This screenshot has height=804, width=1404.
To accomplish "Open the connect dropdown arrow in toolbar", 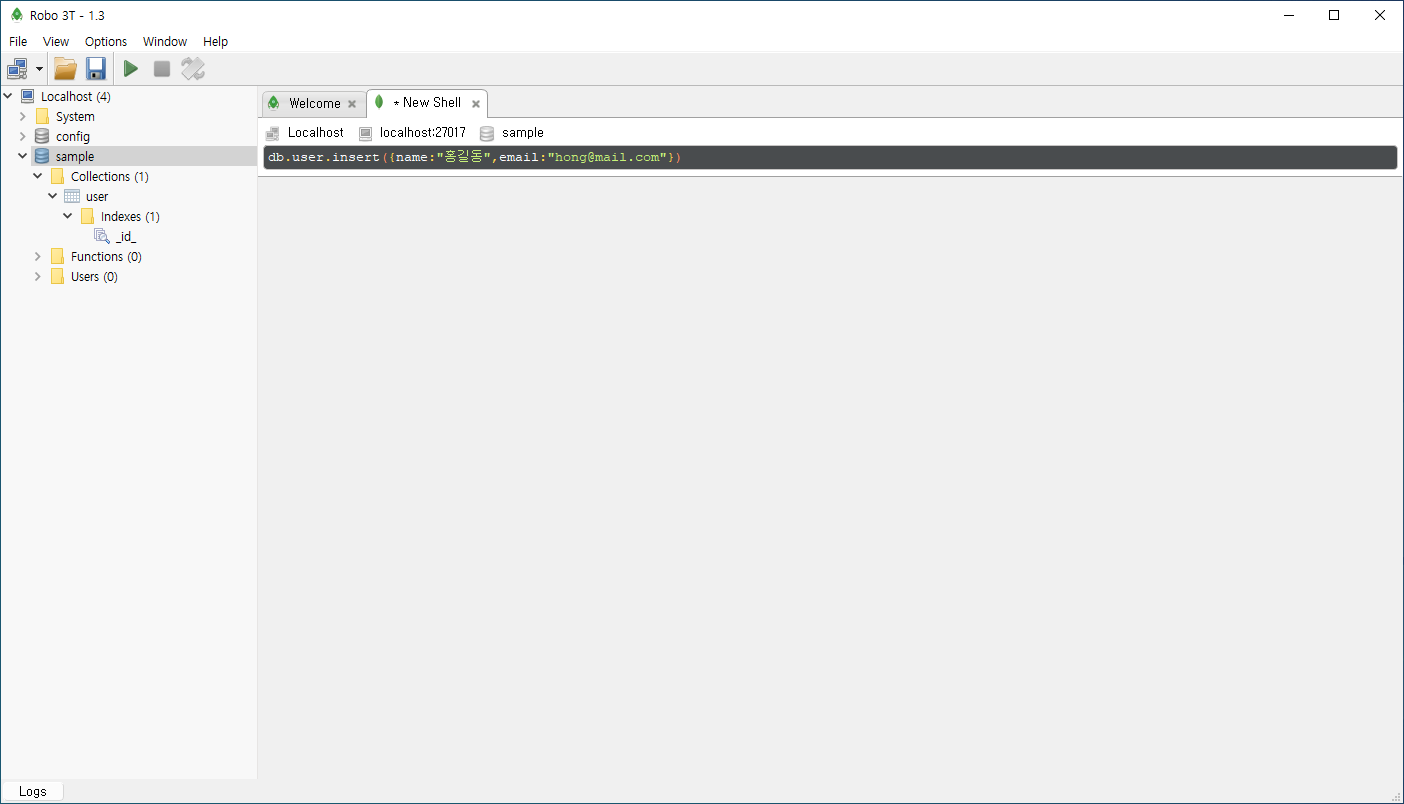I will coord(39,69).
